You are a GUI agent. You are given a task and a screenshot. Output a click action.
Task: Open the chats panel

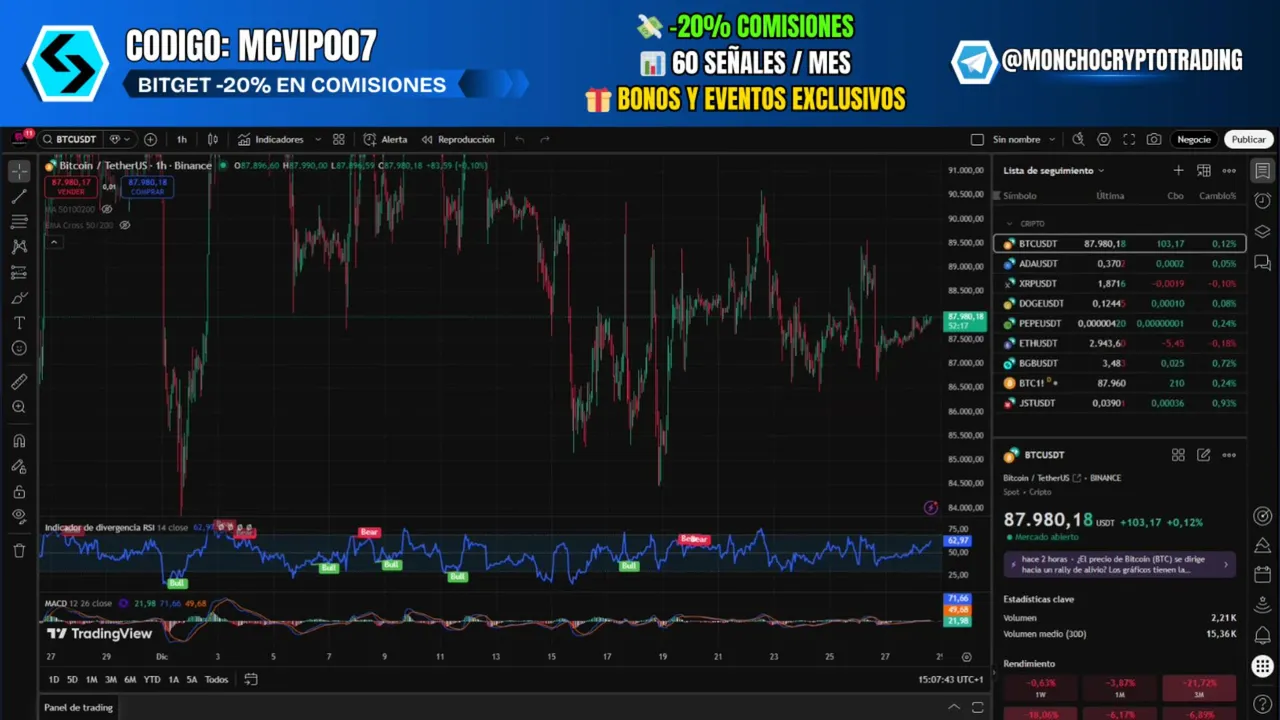[x=1262, y=263]
